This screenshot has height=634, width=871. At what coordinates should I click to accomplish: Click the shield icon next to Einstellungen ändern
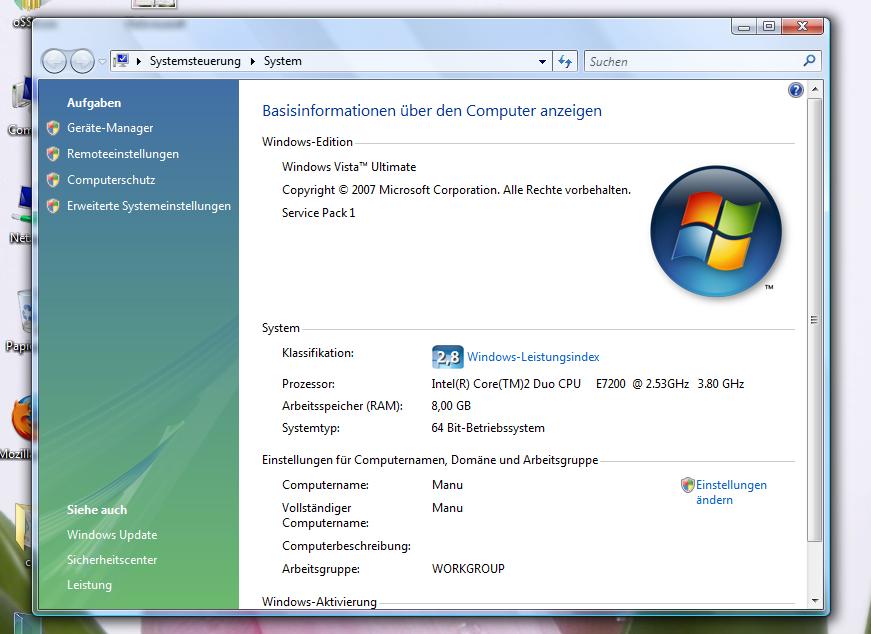coord(687,485)
